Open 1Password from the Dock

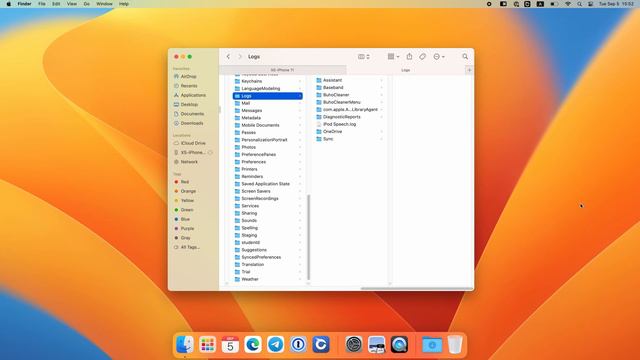(298, 344)
